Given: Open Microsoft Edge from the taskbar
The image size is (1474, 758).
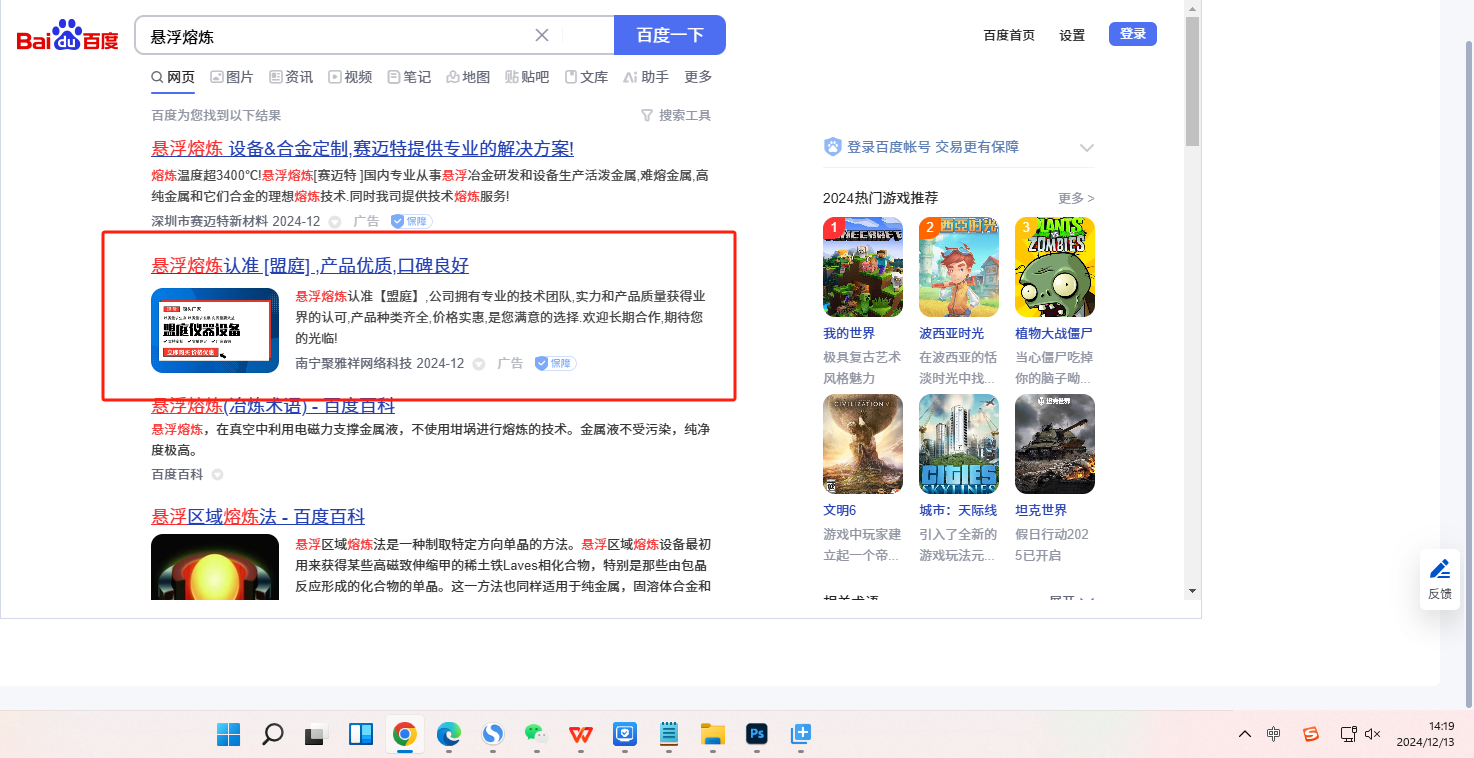Looking at the screenshot, I should pos(448,735).
